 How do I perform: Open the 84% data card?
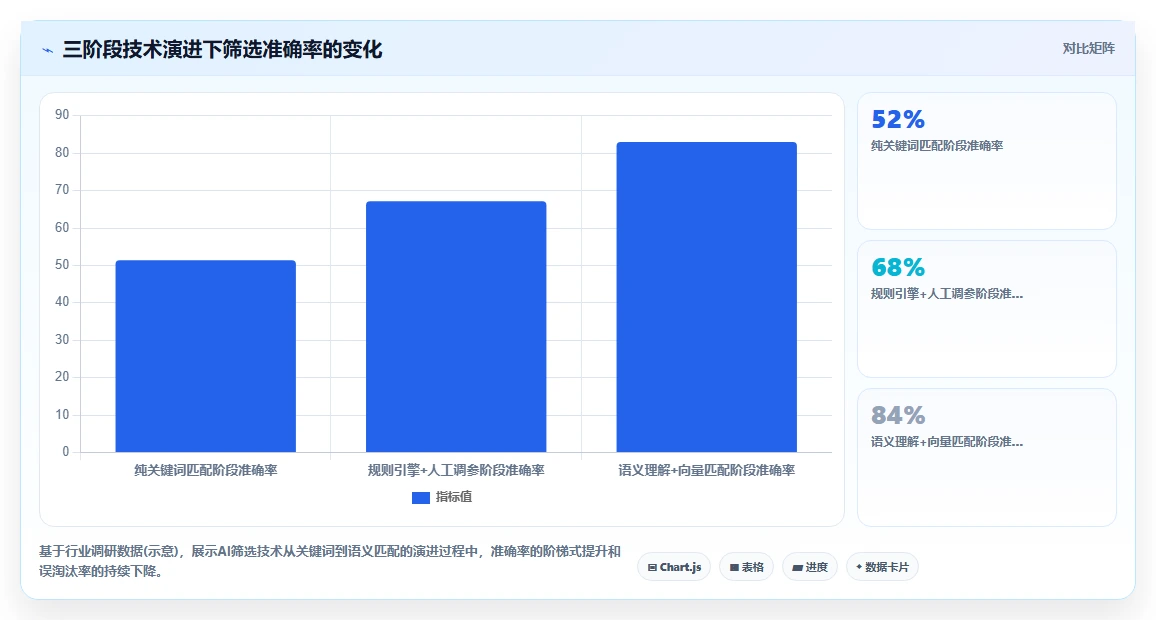(x=986, y=457)
